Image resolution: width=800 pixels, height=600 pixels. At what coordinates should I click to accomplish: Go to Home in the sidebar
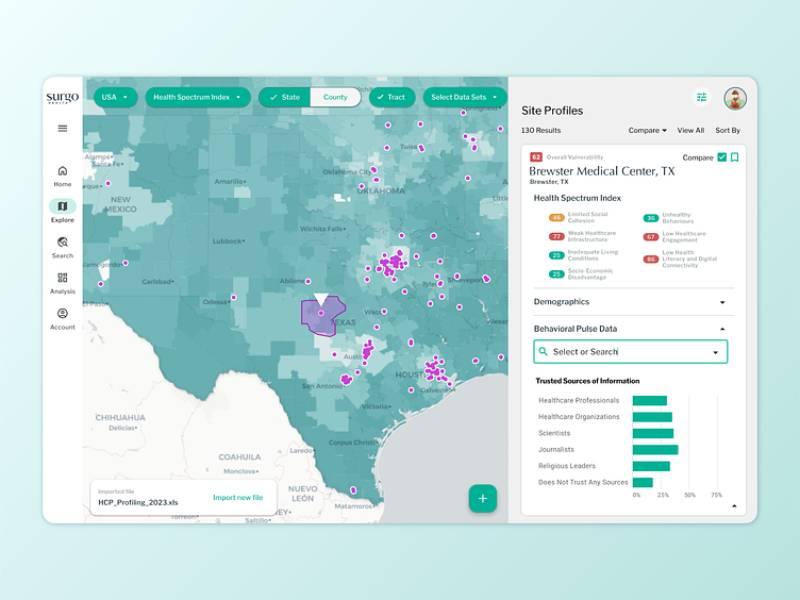(62, 176)
